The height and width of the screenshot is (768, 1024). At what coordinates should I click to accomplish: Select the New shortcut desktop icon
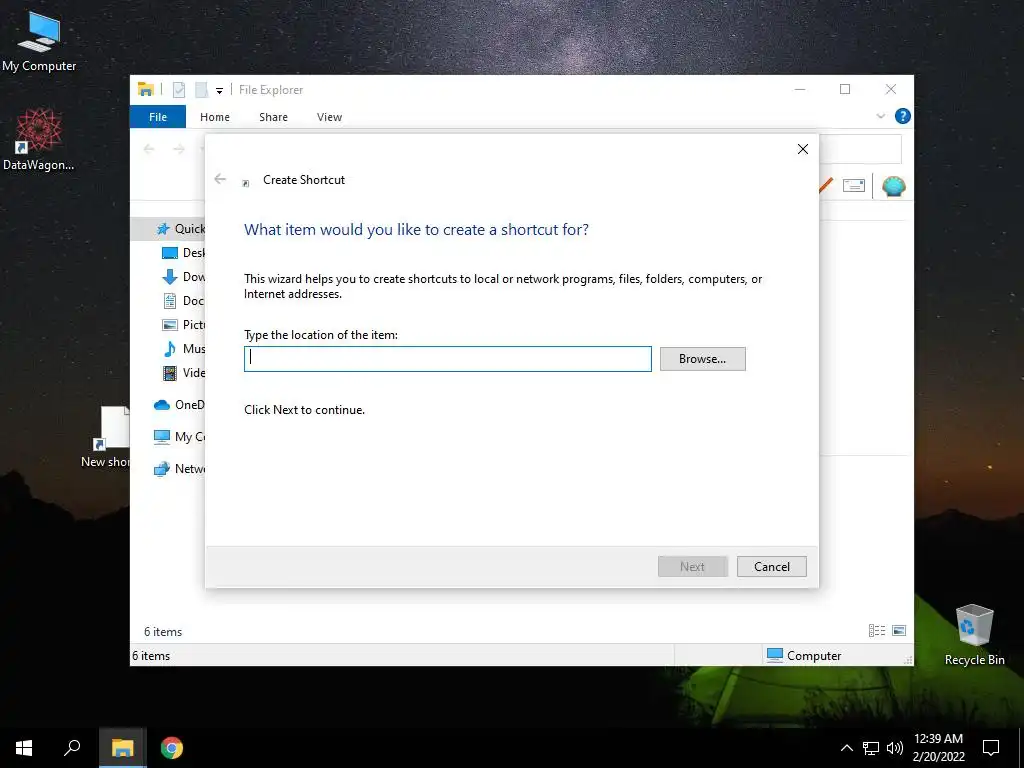pyautogui.click(x=106, y=438)
